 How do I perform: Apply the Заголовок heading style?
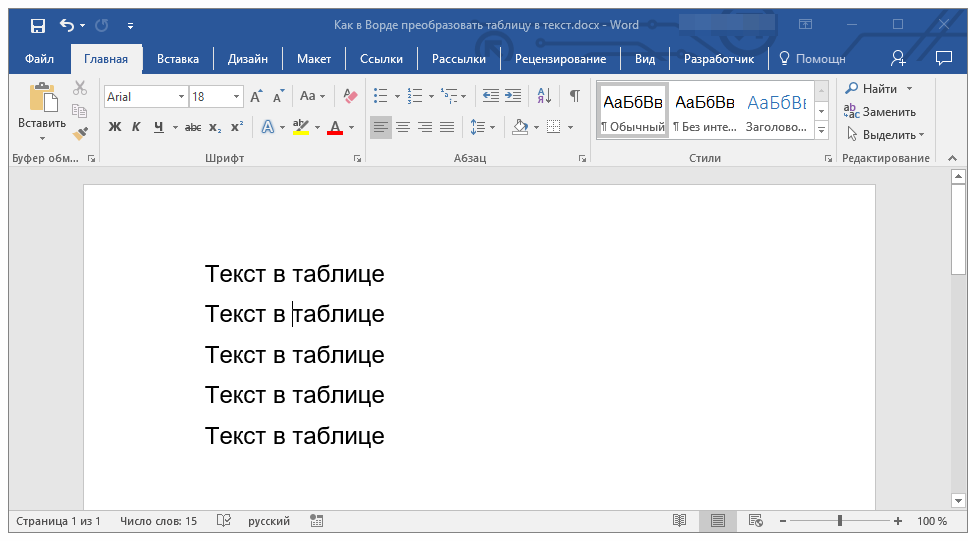click(777, 112)
